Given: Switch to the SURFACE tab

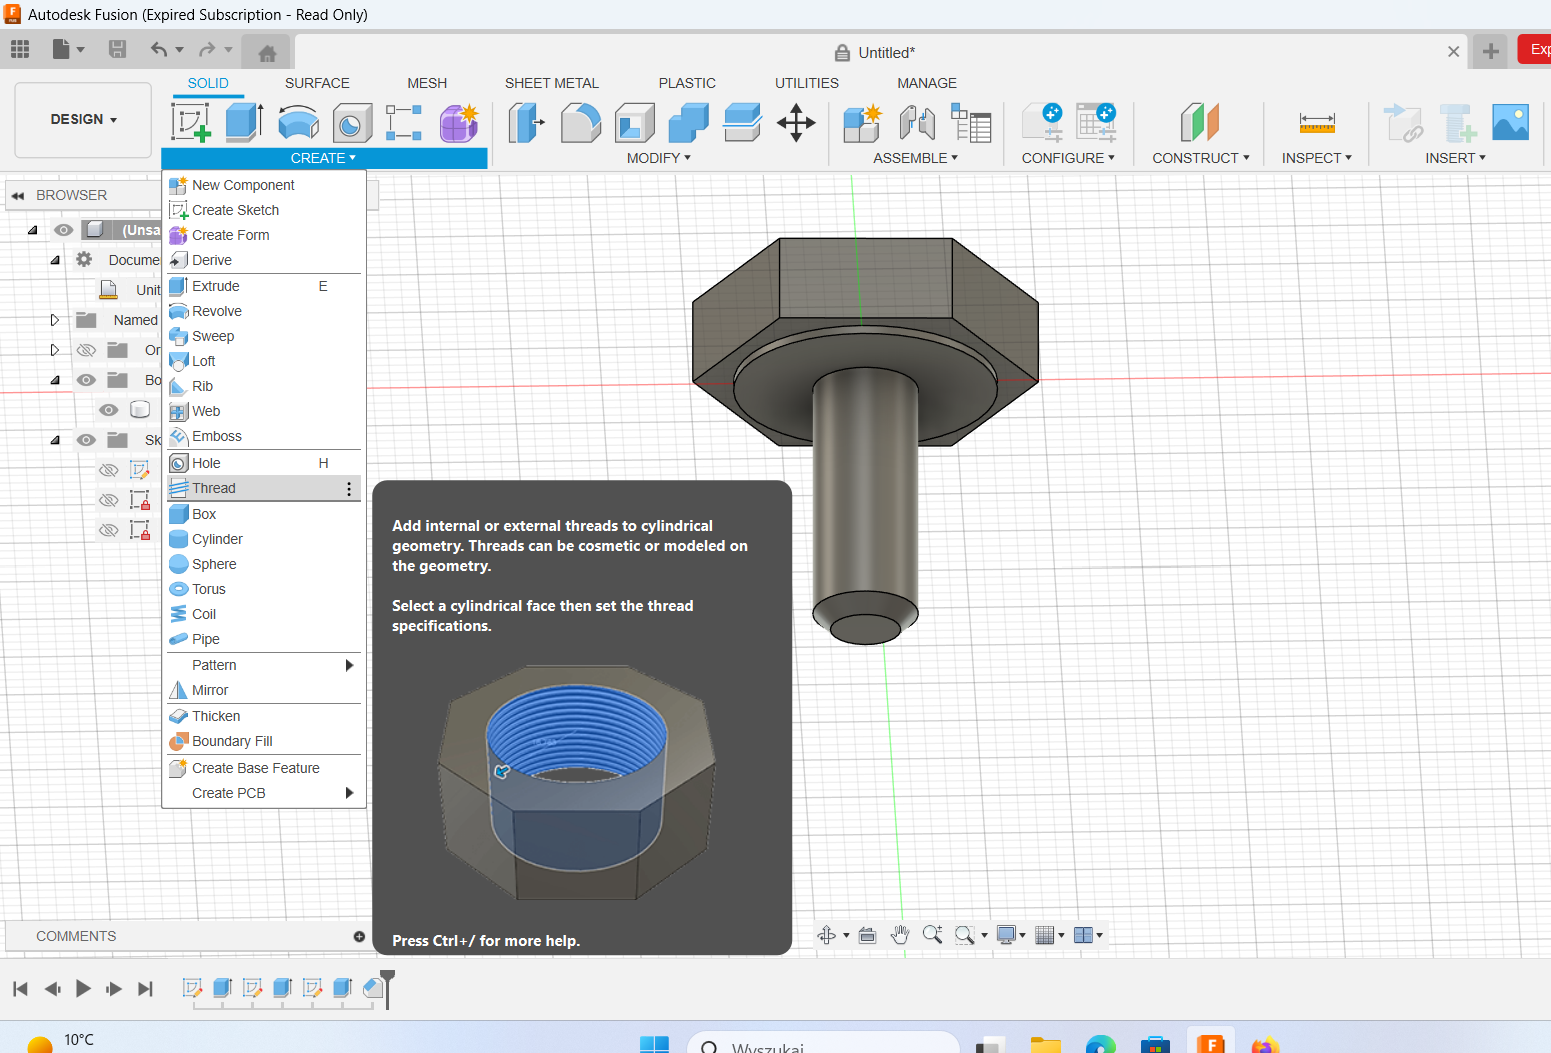Looking at the screenshot, I should pyautogui.click(x=317, y=83).
